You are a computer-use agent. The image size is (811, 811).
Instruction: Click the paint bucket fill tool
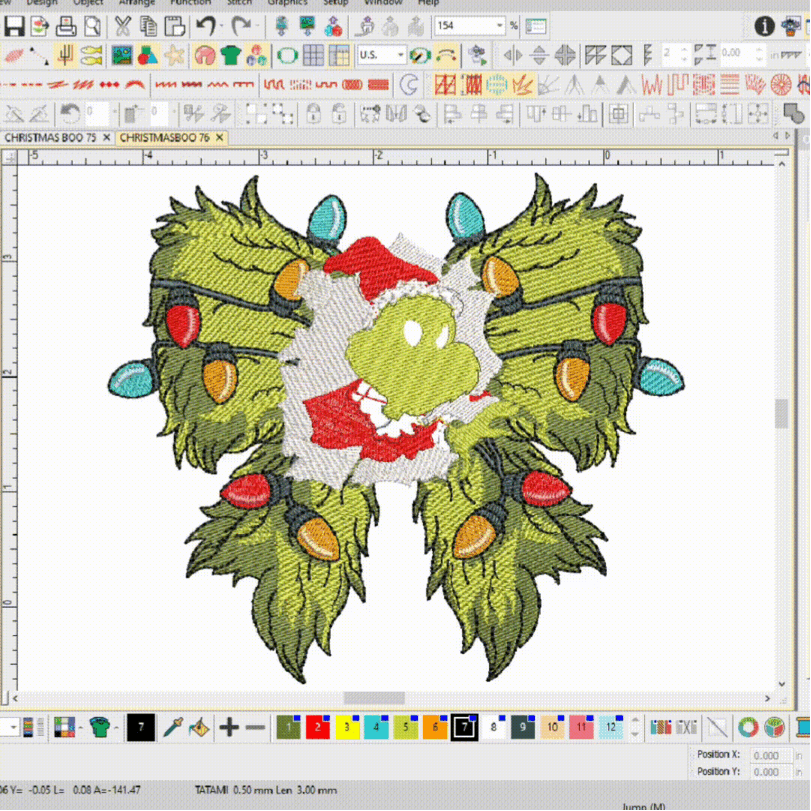(x=198, y=728)
